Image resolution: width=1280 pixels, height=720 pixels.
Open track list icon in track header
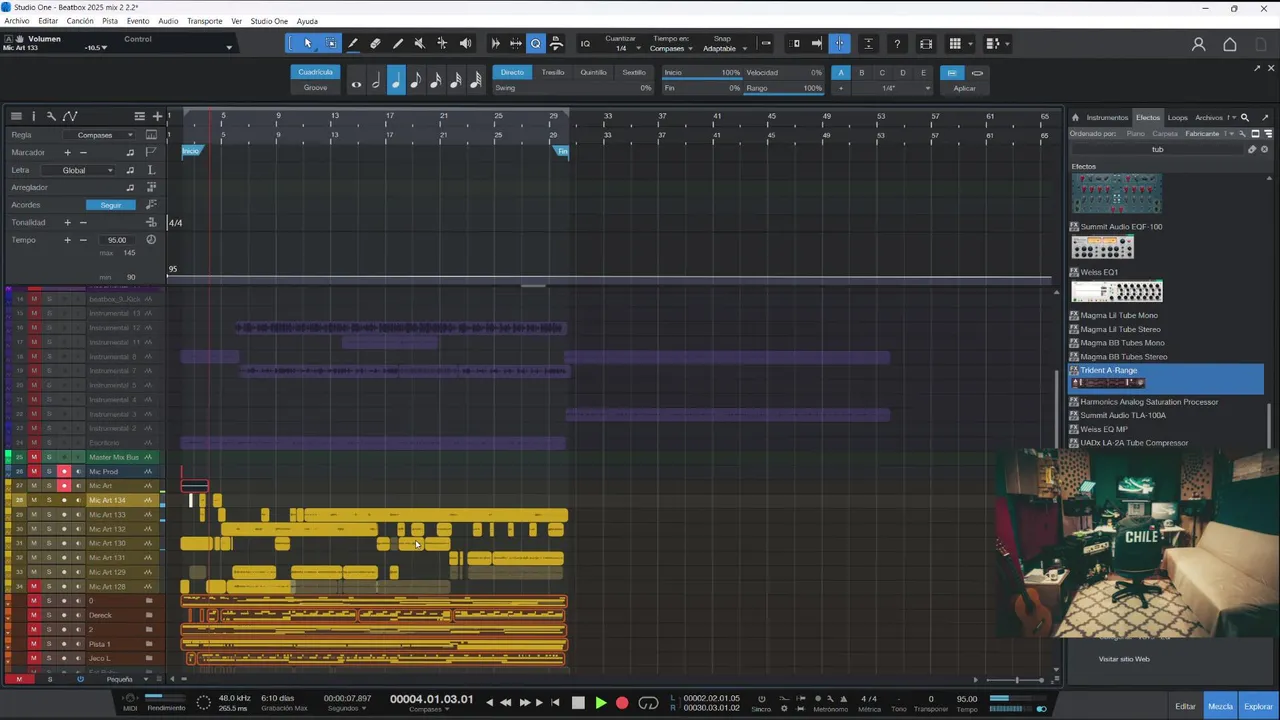(x=16, y=116)
